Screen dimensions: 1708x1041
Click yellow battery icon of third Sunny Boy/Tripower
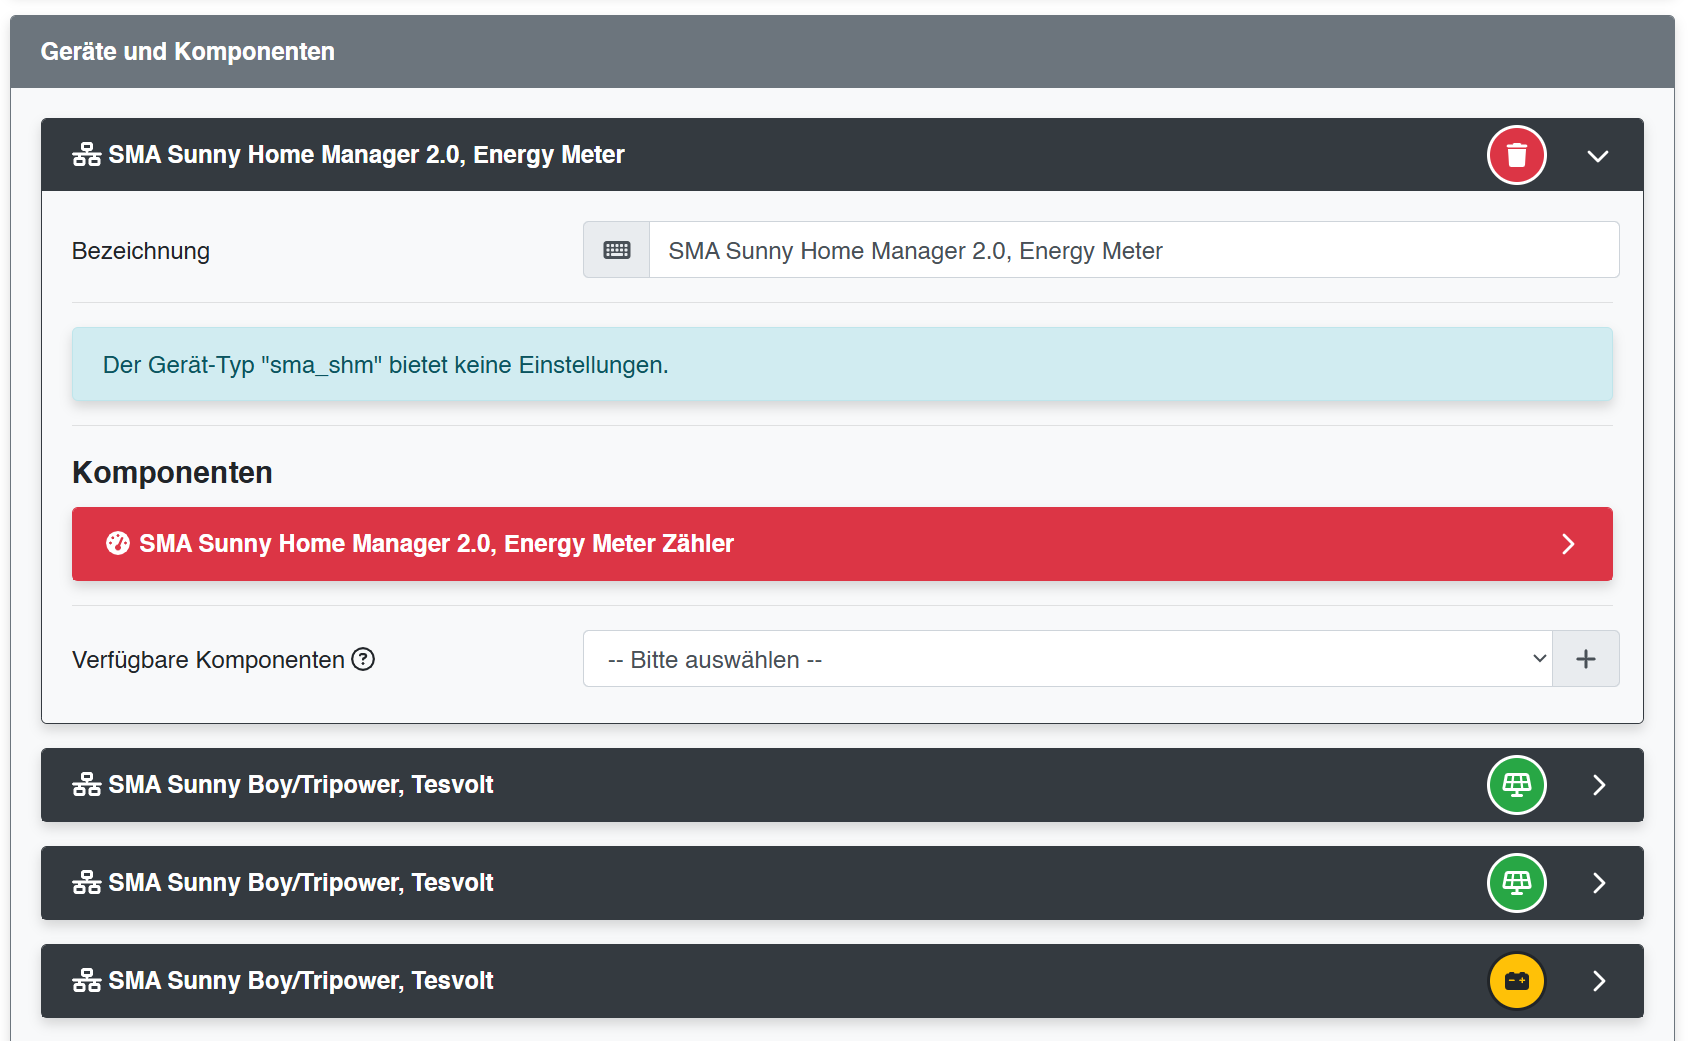point(1516,981)
